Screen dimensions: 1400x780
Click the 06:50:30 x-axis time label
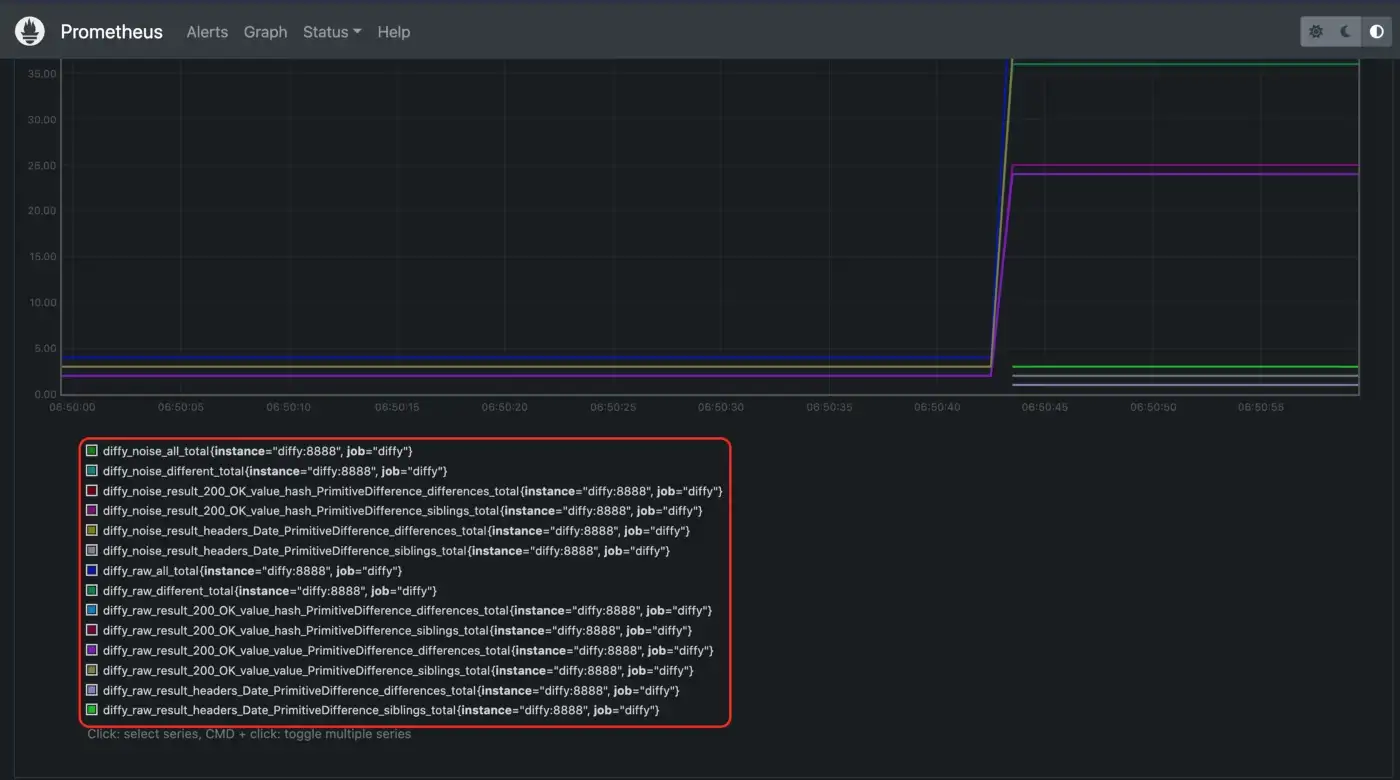pyautogui.click(x=720, y=408)
